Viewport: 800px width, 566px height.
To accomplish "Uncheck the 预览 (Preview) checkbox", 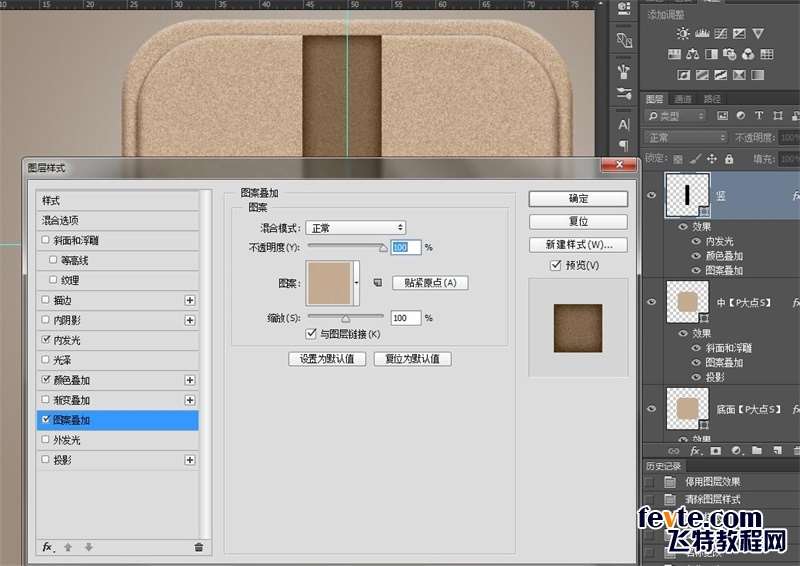I will (x=556, y=265).
